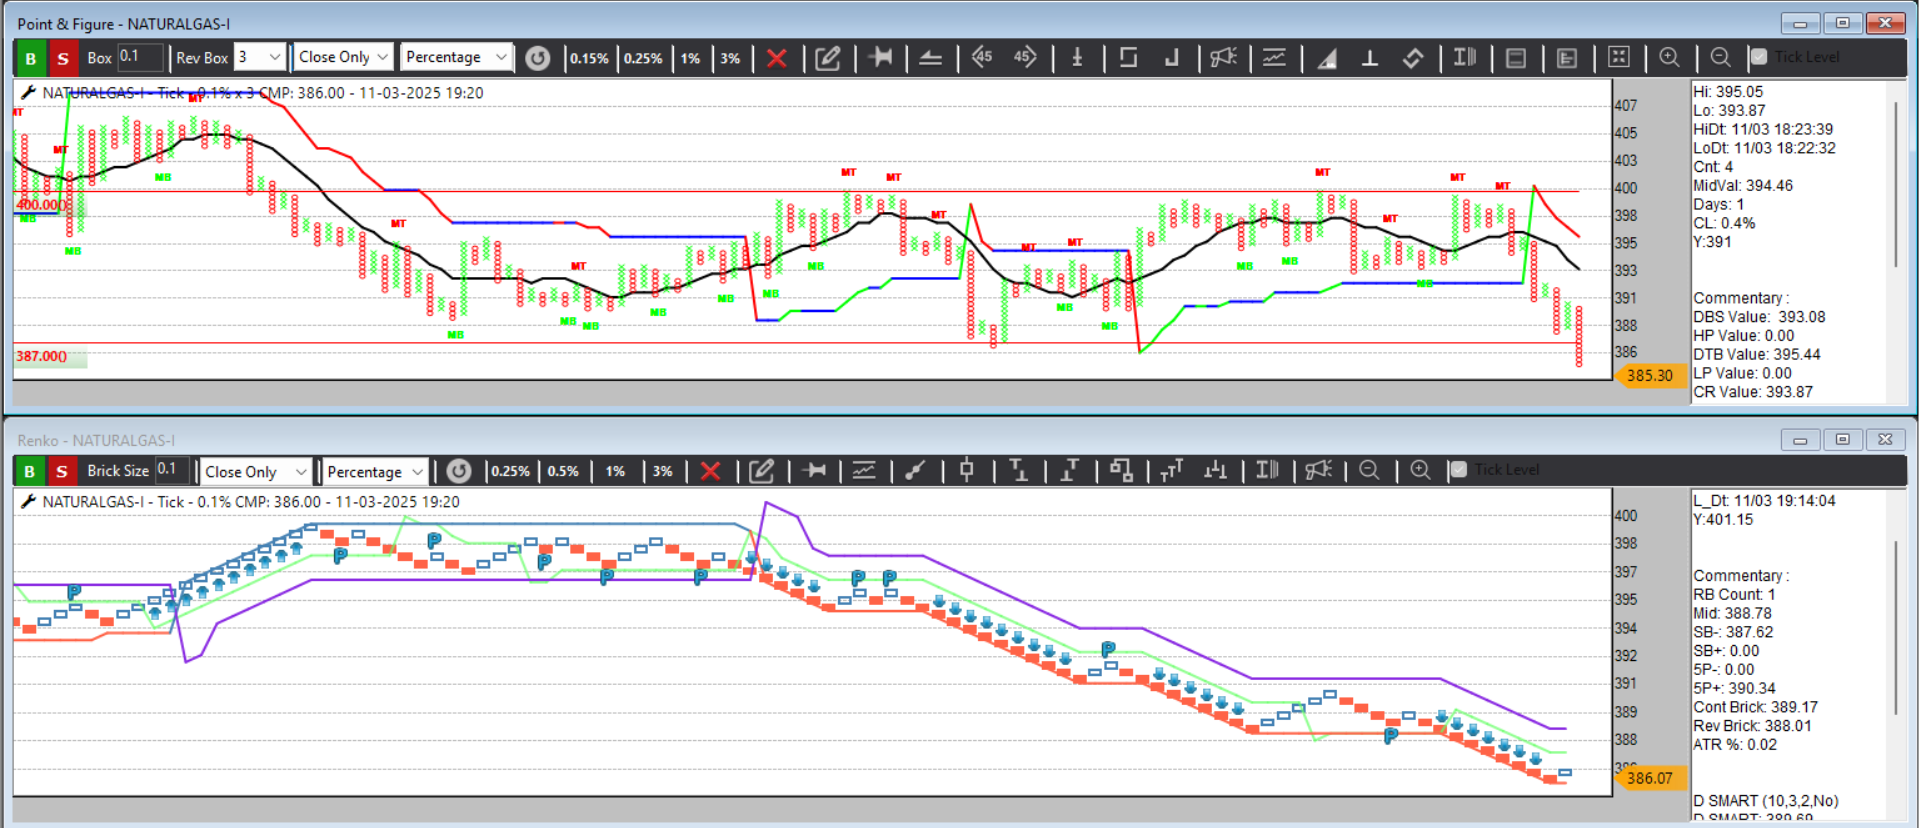The image size is (1919, 828).
Task: Click the square bracket pattern icon
Action: point(1128,57)
